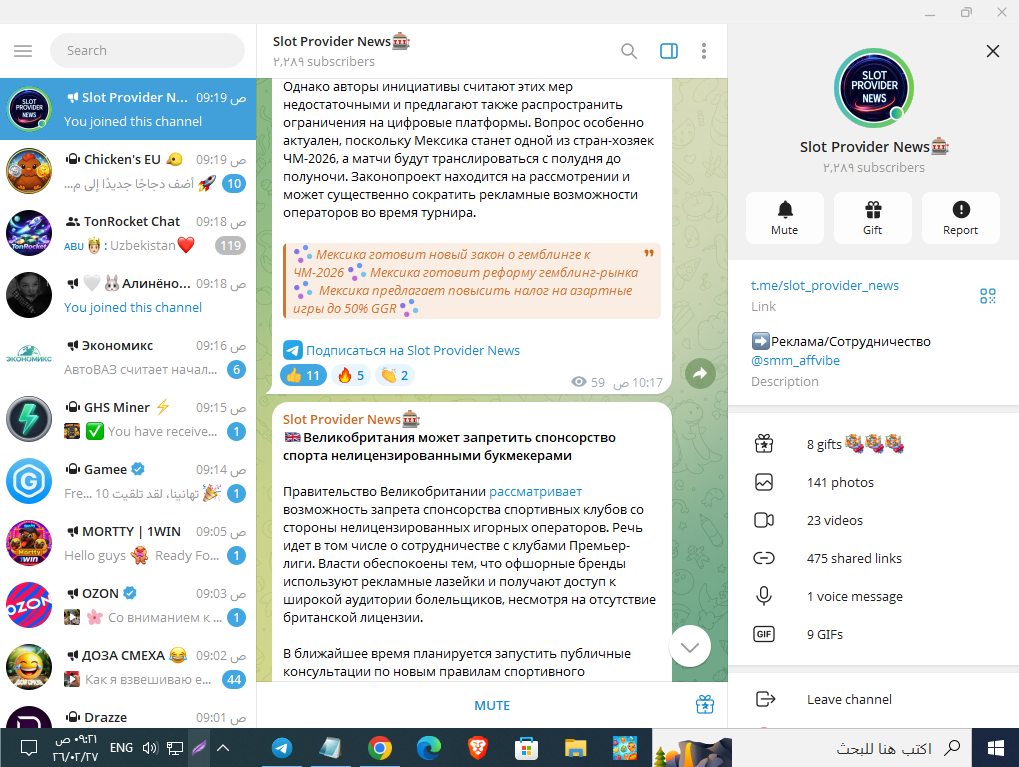Show hidden system tray icons
The width and height of the screenshot is (1019, 767).
pyautogui.click(x=223, y=748)
